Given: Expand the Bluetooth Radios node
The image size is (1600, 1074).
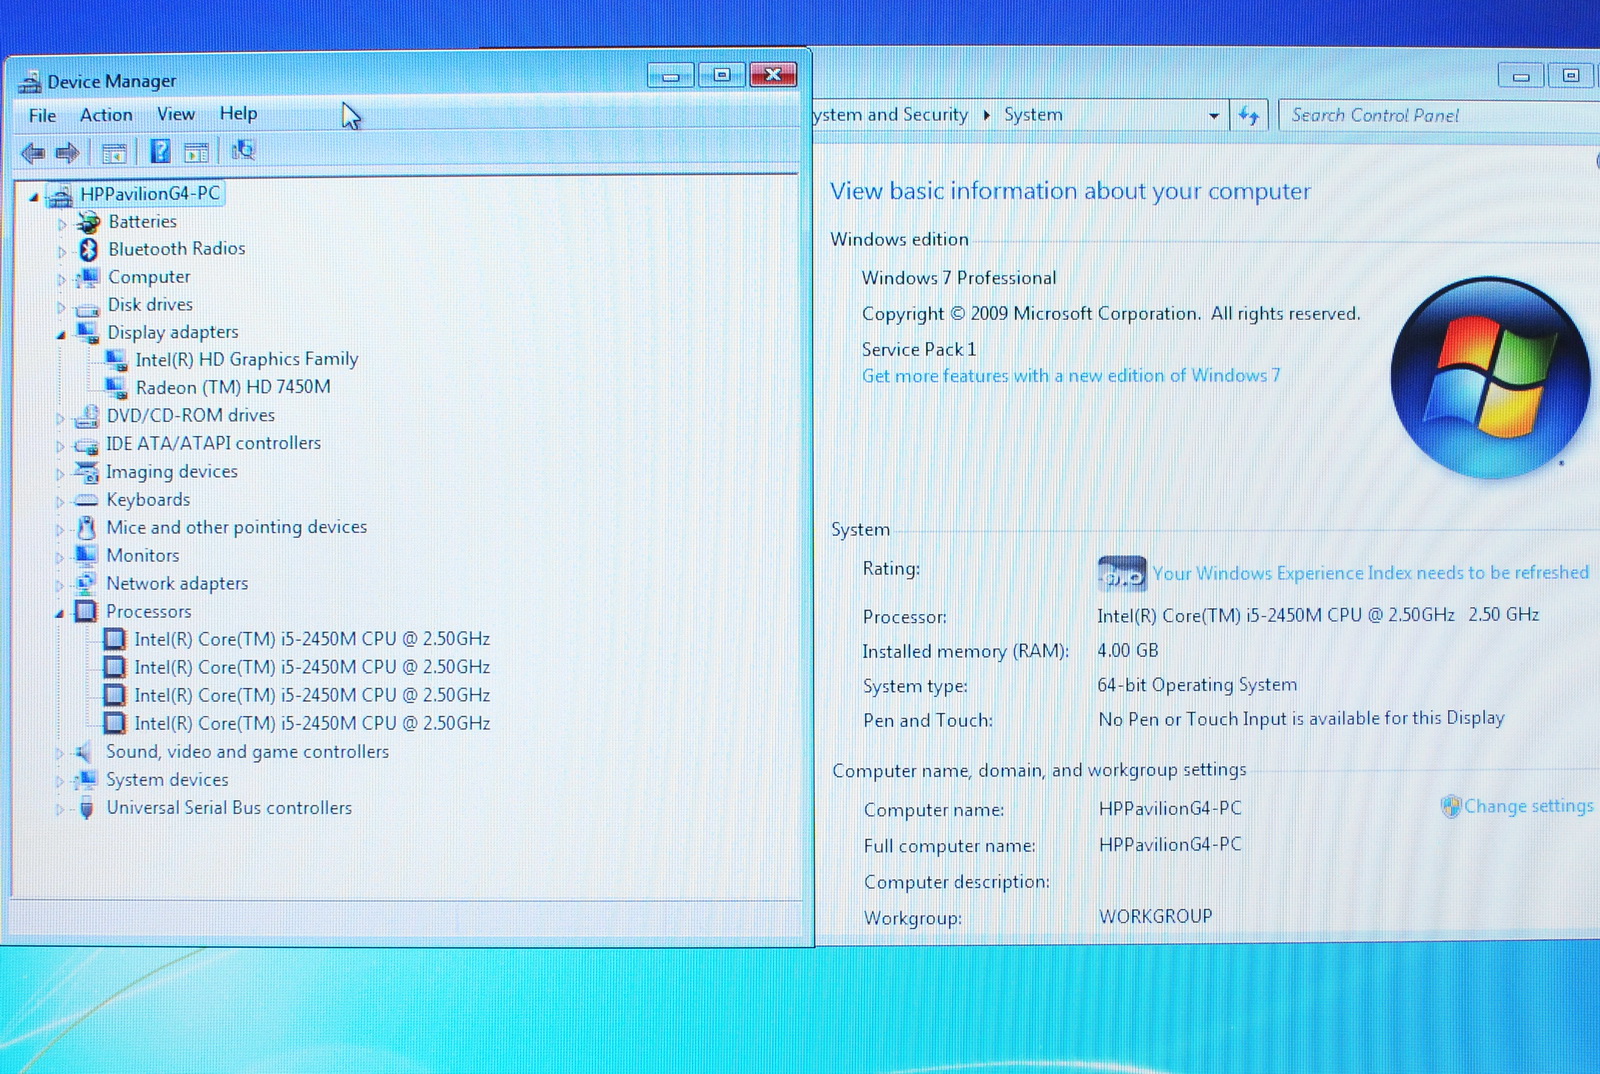Looking at the screenshot, I should (61, 251).
